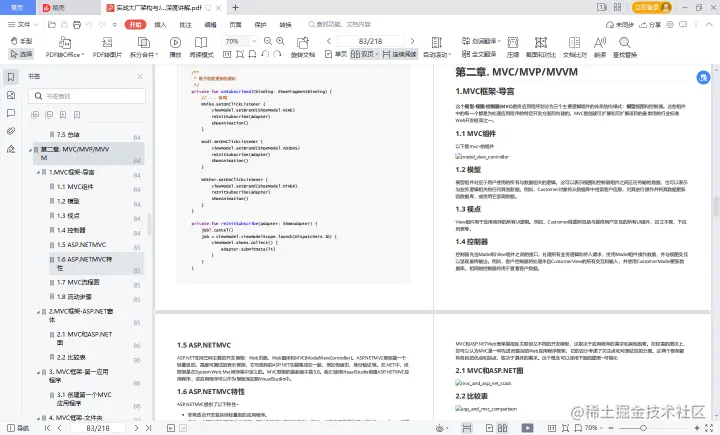The height and width of the screenshot is (435, 720).
Task: Go to next page arrow in toolbar
Action: pos(412,41)
